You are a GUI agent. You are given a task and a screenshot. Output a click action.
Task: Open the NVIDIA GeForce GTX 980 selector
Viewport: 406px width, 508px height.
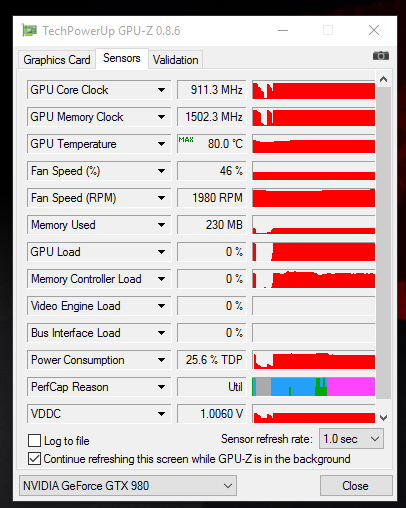tap(128, 486)
